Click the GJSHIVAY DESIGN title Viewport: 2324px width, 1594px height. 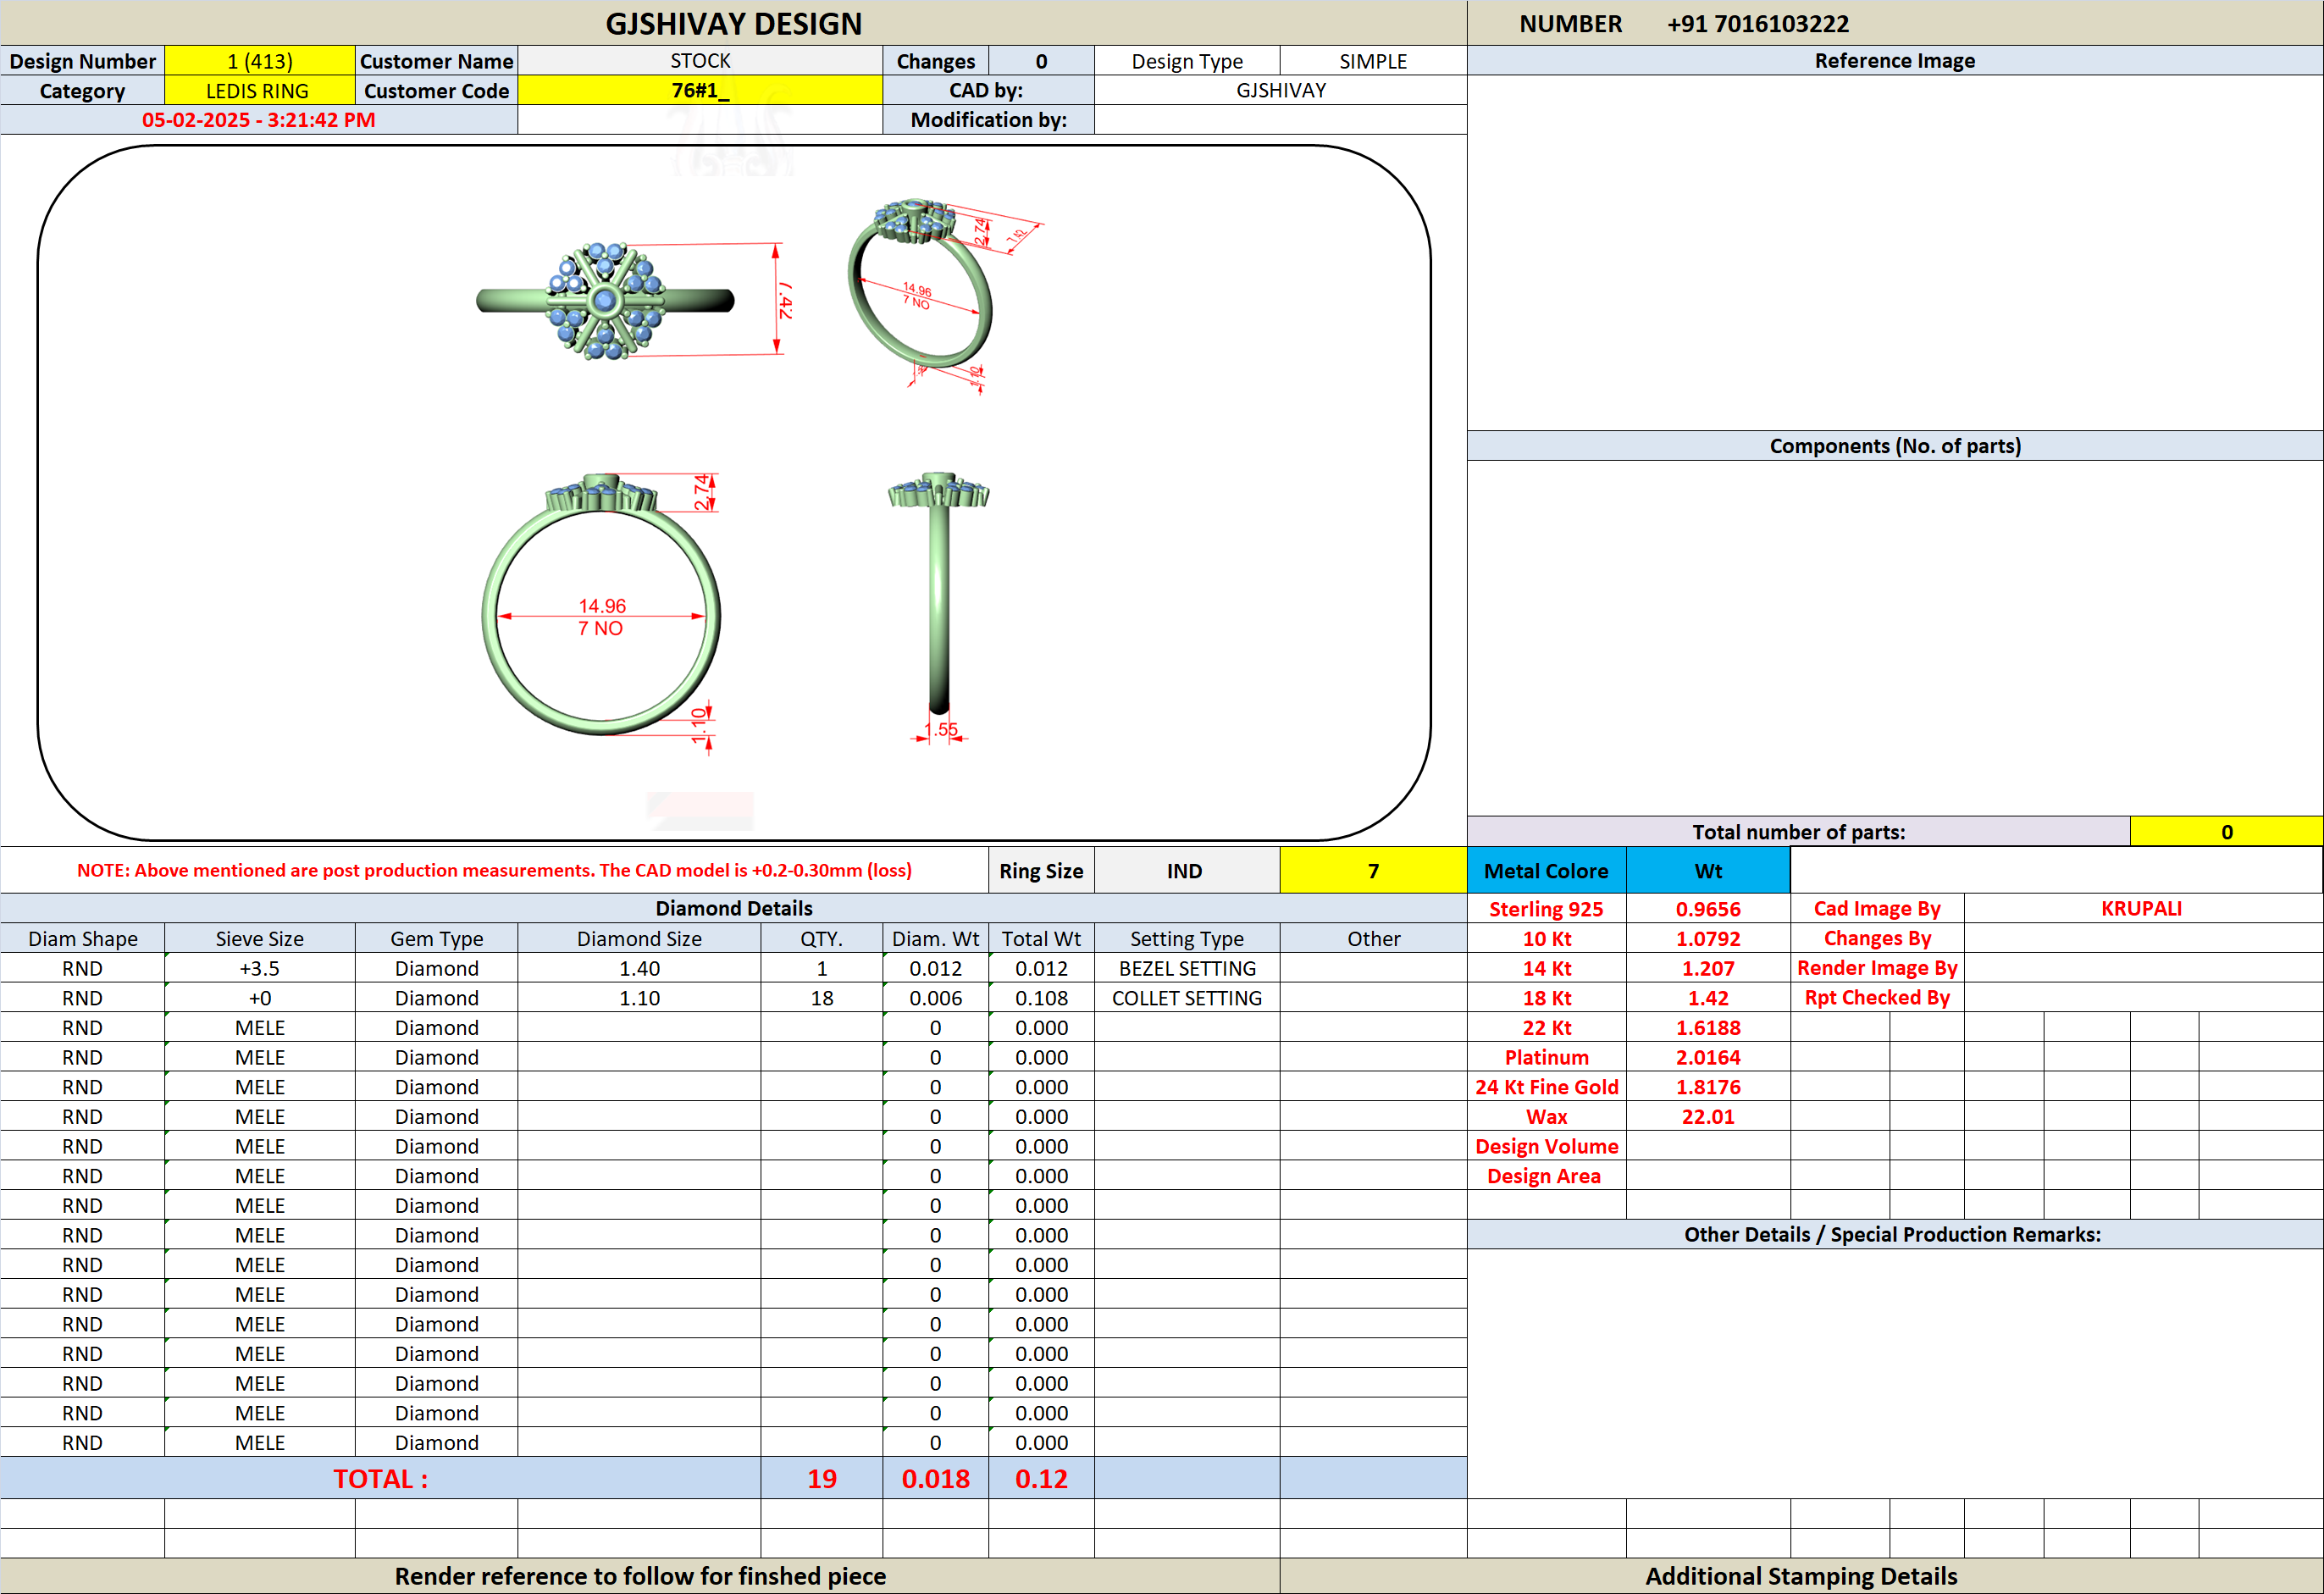[x=733, y=23]
